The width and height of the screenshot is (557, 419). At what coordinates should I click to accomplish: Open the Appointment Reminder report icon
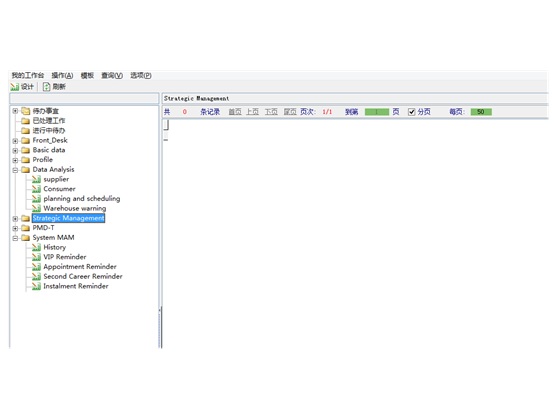[x=36, y=267]
